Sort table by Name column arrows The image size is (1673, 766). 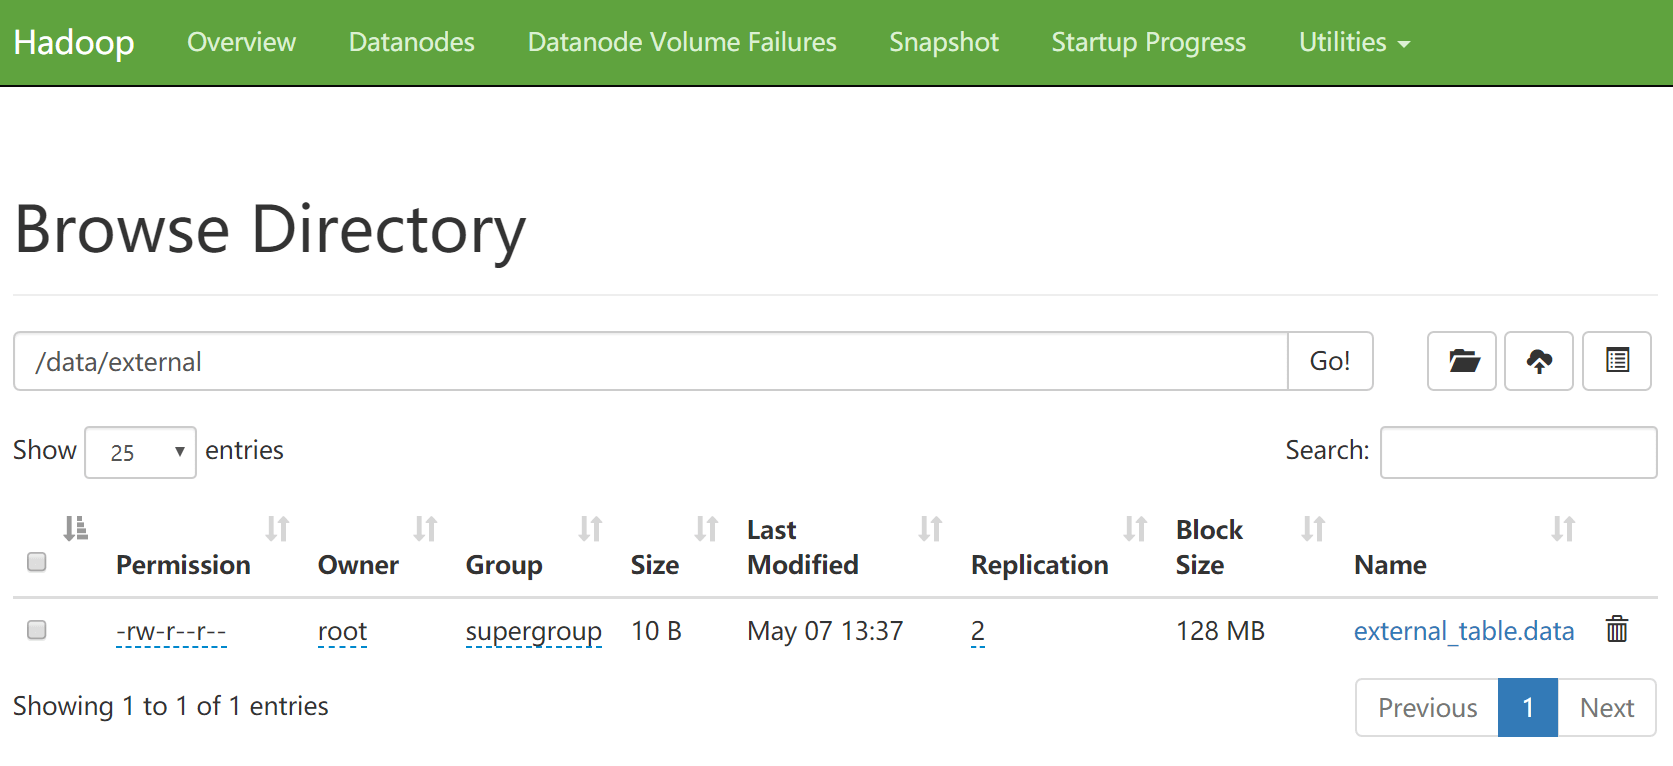coord(1563,529)
